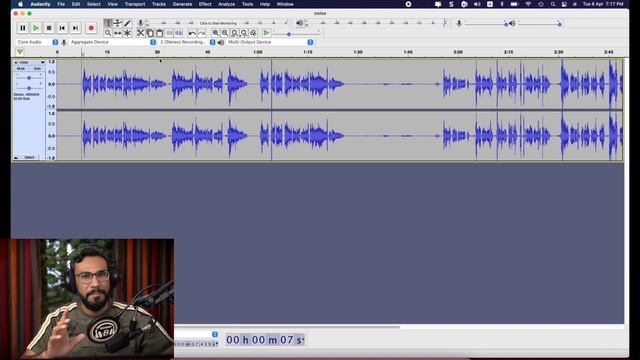This screenshot has height=360, width=640.
Task: Adjust the playback volume slider
Action: [x=540, y=24]
